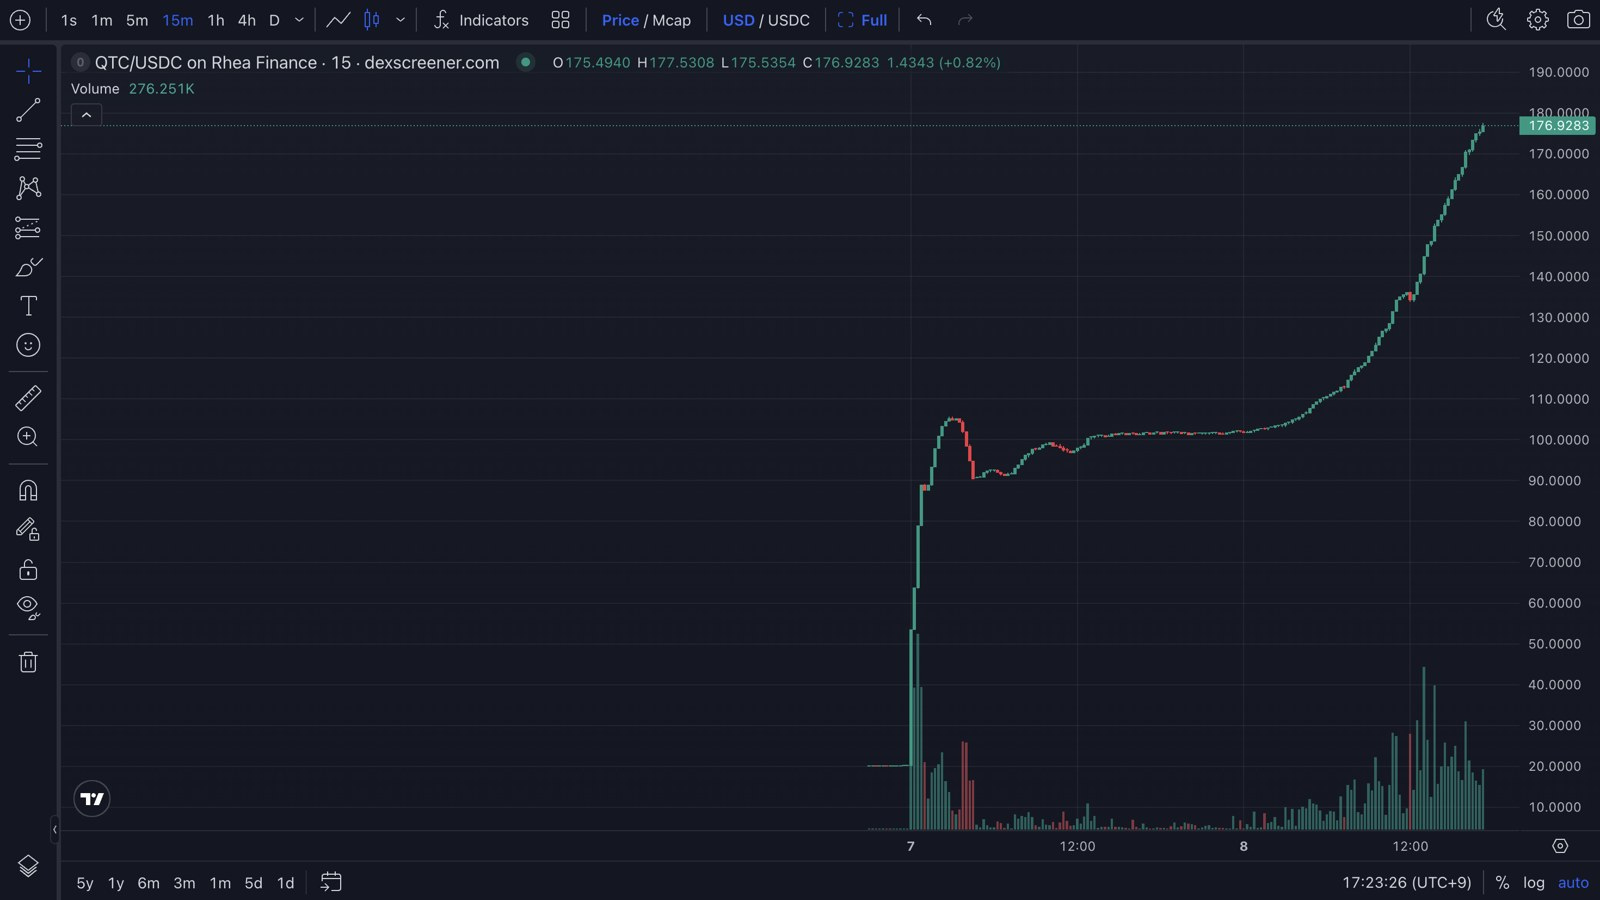Remove drawings with trash icon
The width and height of the screenshot is (1600, 900).
point(28,661)
